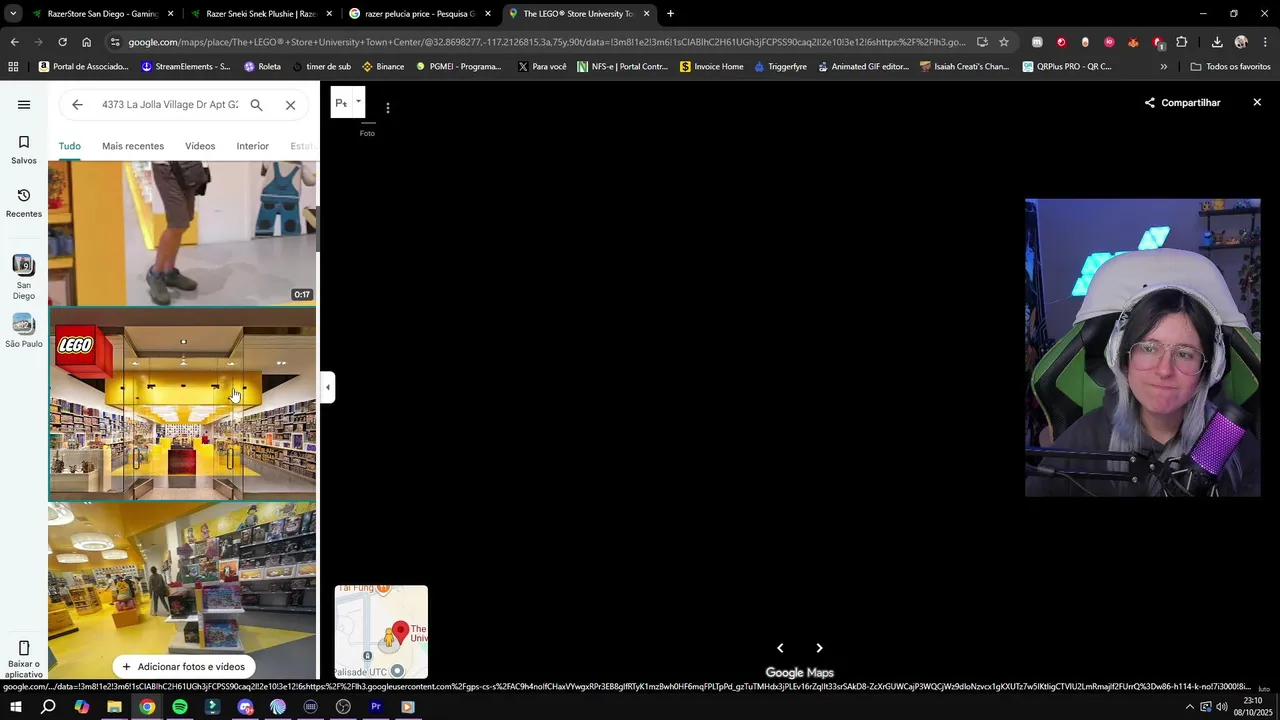The width and height of the screenshot is (1280, 720).
Task: Open the LEGO storefront photo thumbnail
Action: (x=182, y=404)
